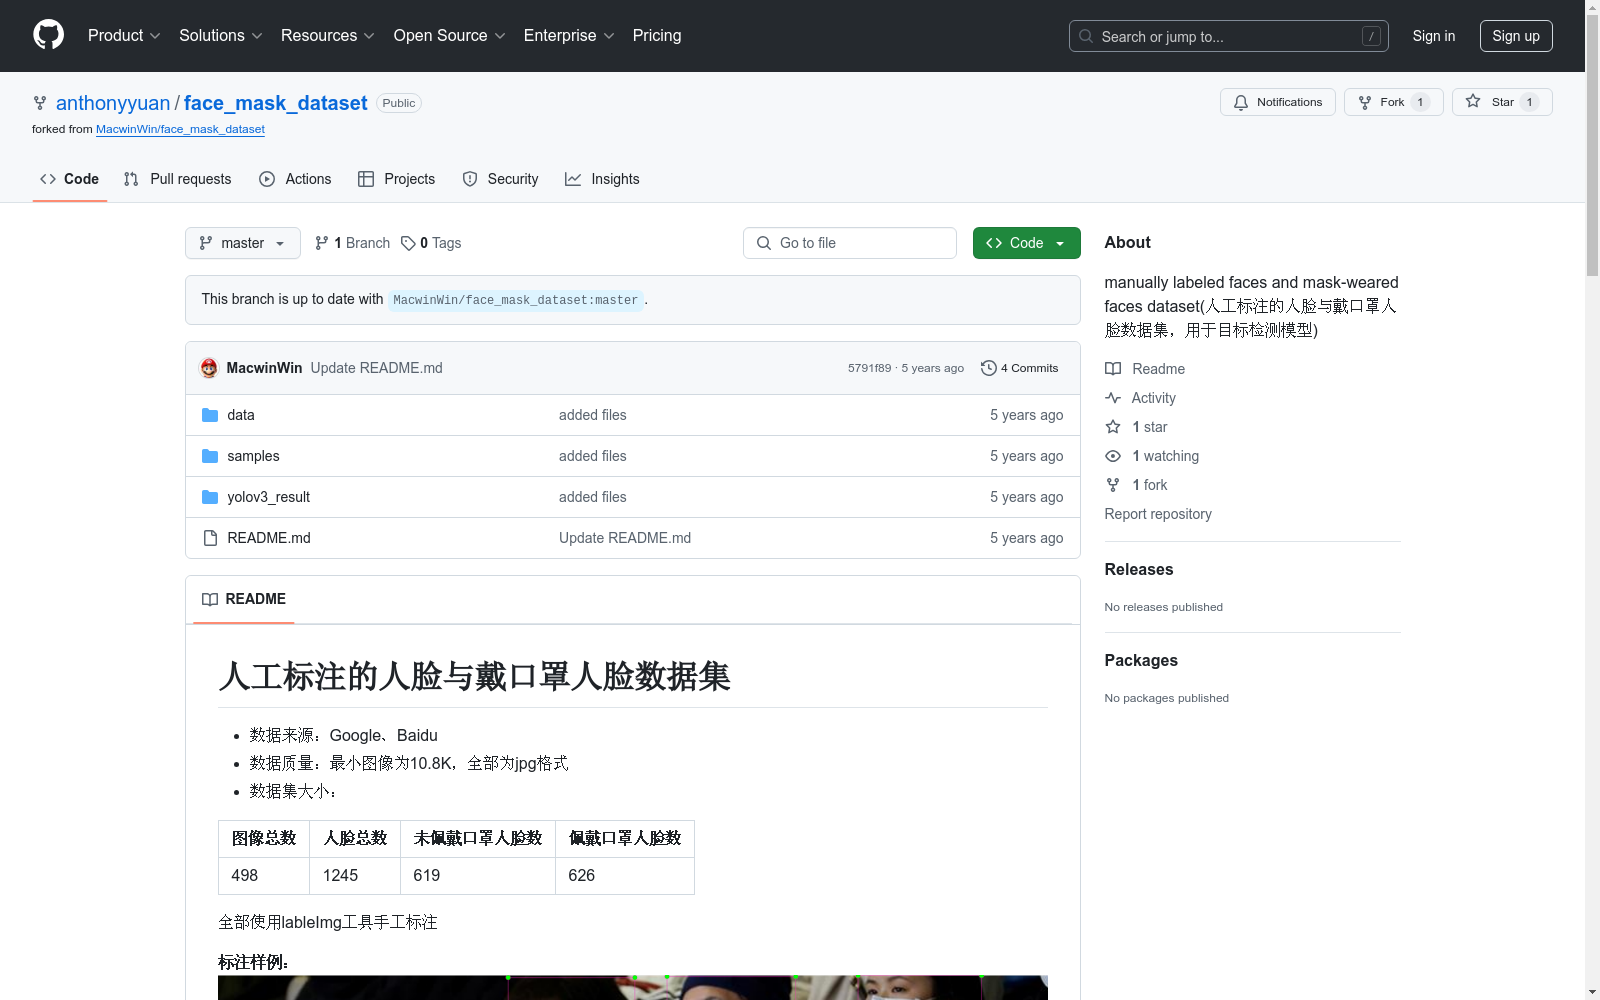The image size is (1600, 1000).
Task: Click sample annotation image thumbnail
Action: click(633, 988)
